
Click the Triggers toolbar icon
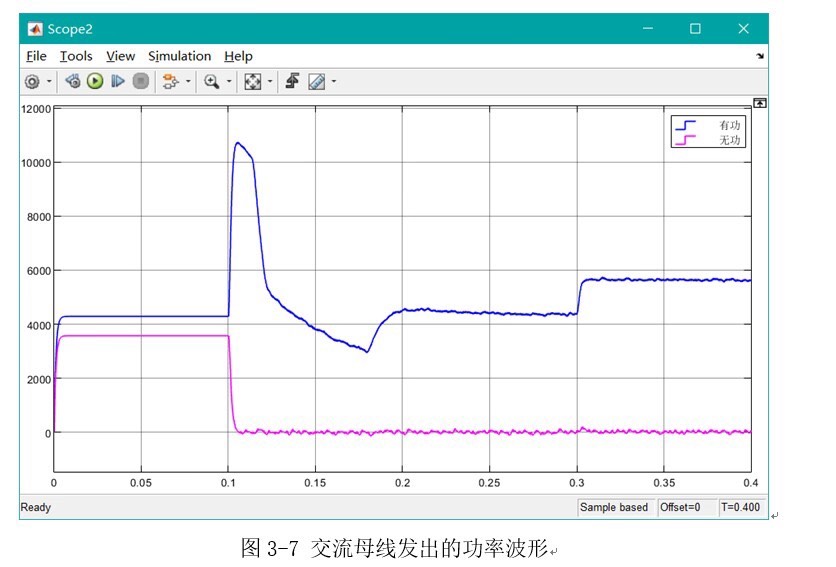pos(292,81)
